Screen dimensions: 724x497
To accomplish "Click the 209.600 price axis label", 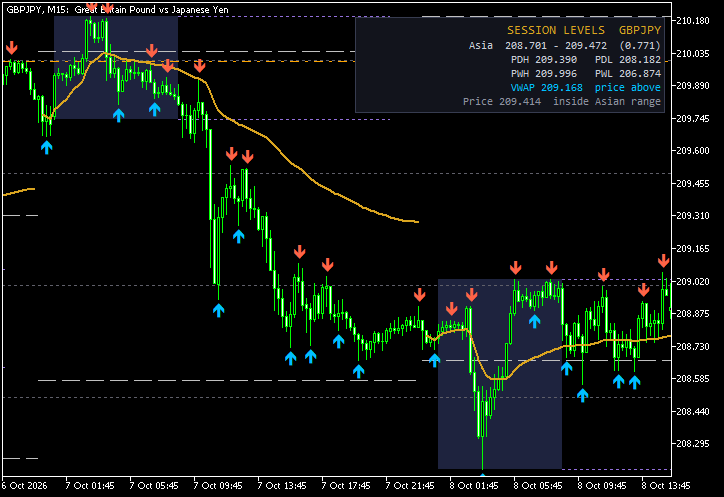I will (x=693, y=151).
